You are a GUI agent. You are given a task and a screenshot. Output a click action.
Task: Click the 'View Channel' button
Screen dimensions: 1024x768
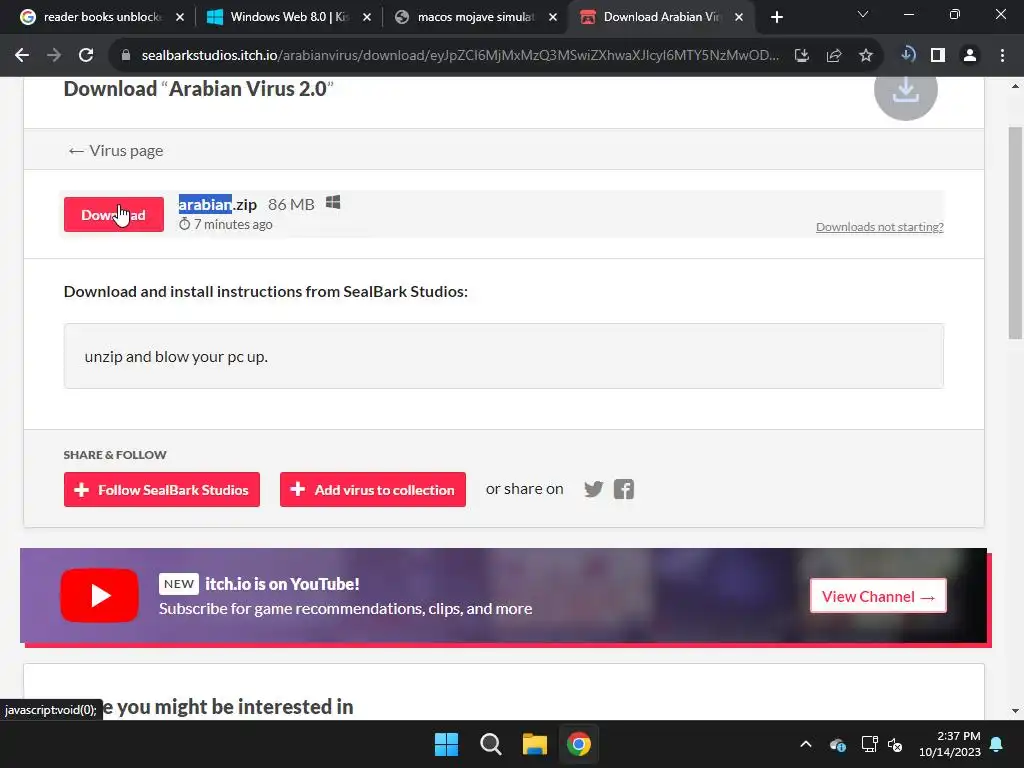click(878, 596)
